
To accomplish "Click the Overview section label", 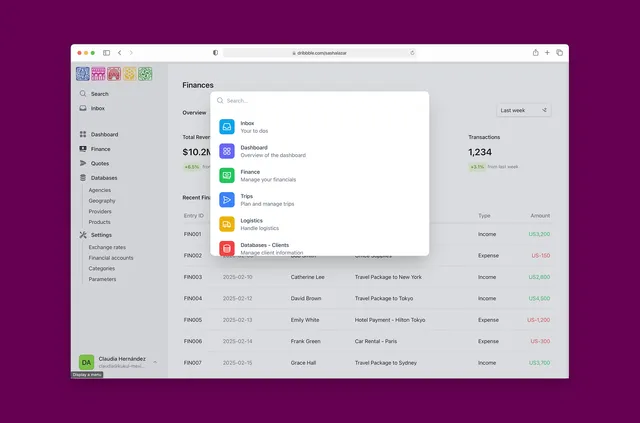I will 194,113.
